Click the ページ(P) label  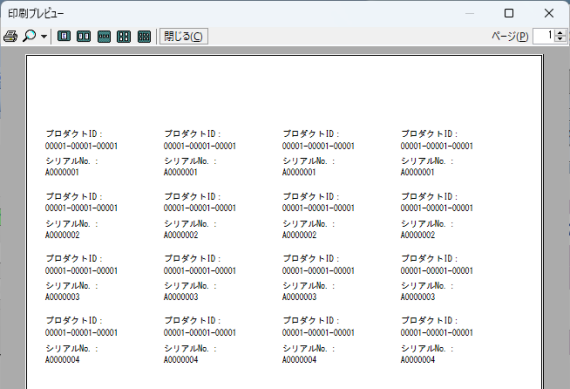pos(510,36)
